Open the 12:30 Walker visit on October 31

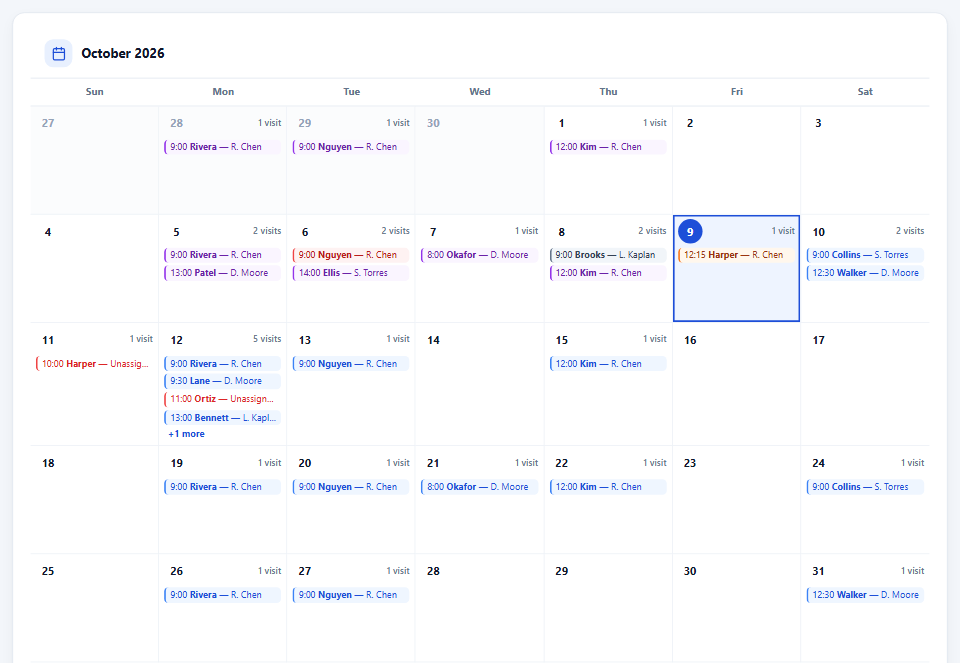[x=865, y=594]
